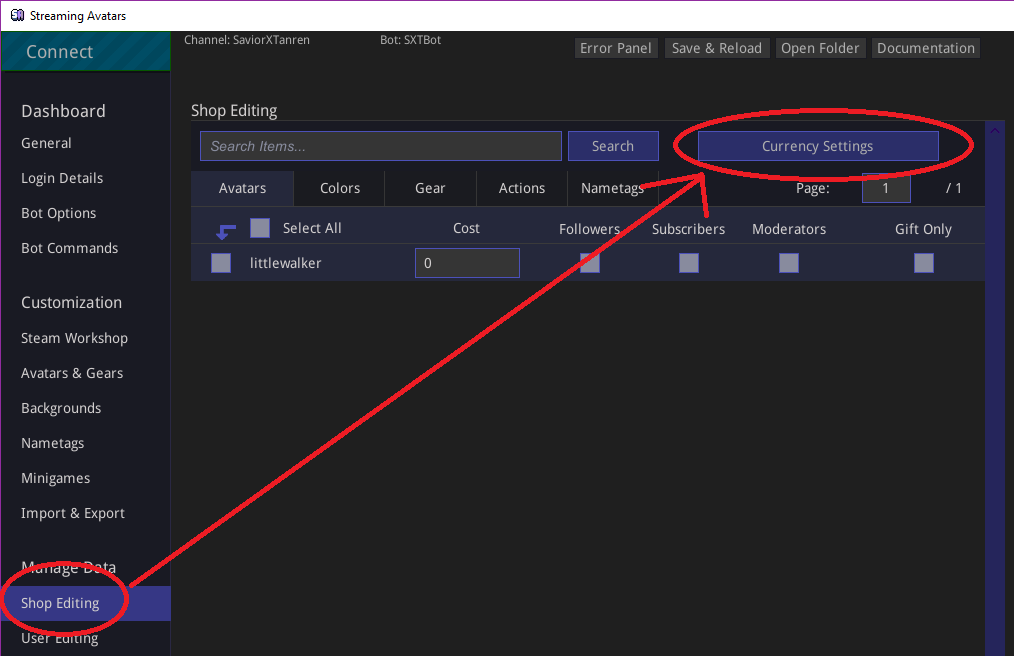Viewport: 1014px width, 656px height.
Task: Open the Documentation
Action: coord(925,47)
